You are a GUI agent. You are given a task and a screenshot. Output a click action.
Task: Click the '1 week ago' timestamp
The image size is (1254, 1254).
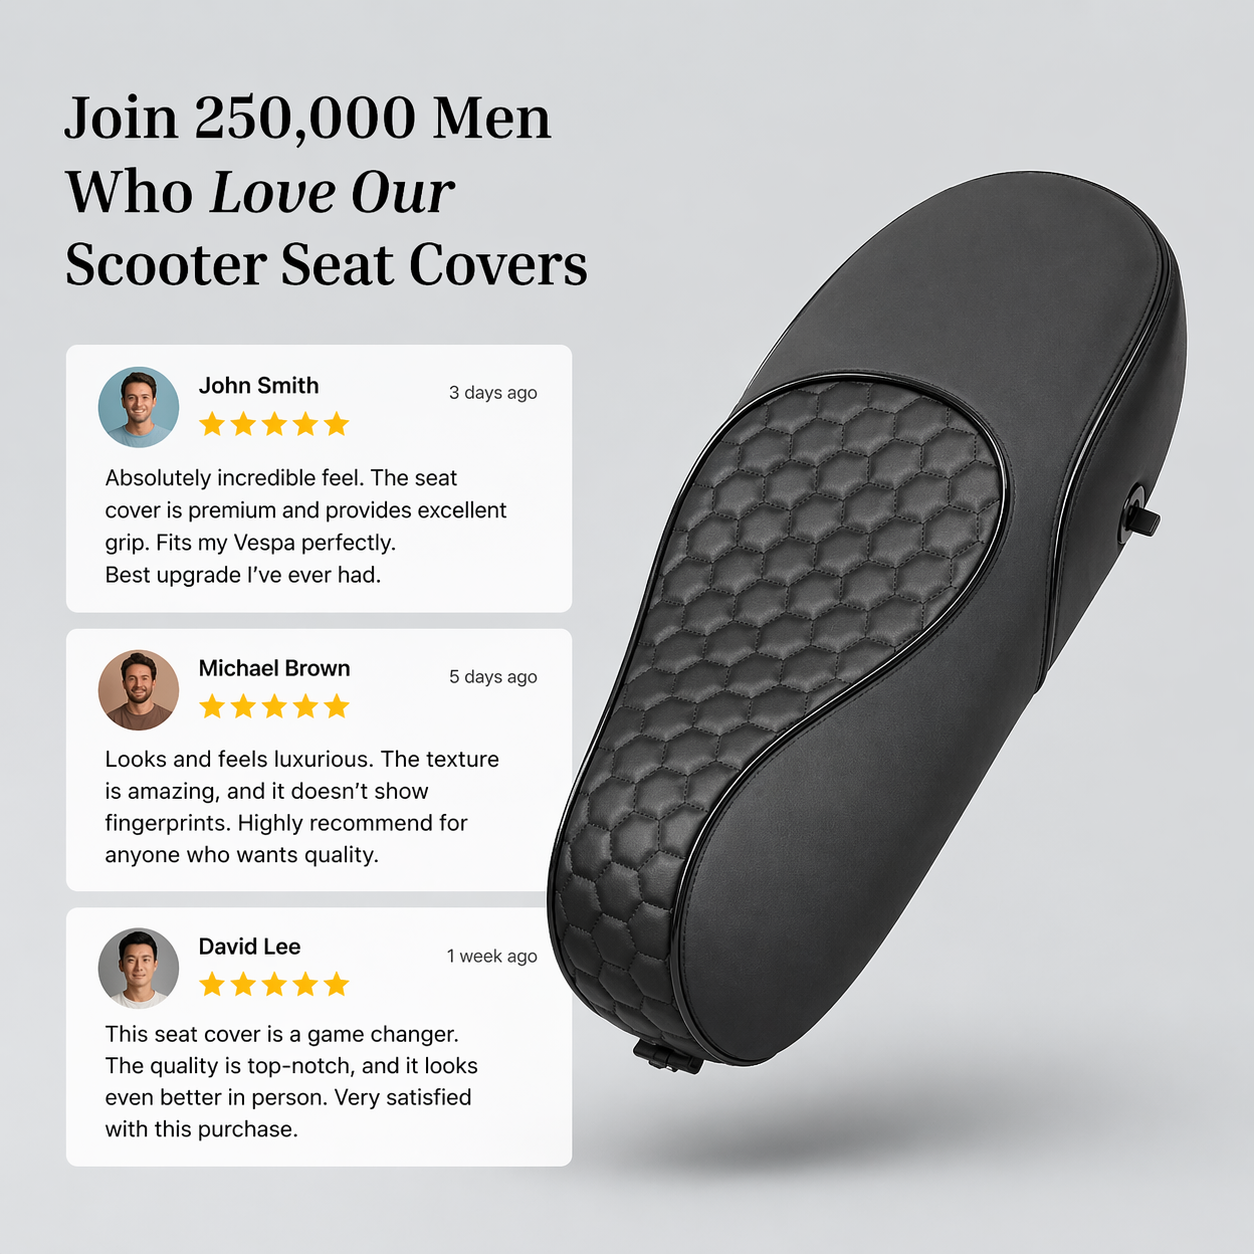492,956
